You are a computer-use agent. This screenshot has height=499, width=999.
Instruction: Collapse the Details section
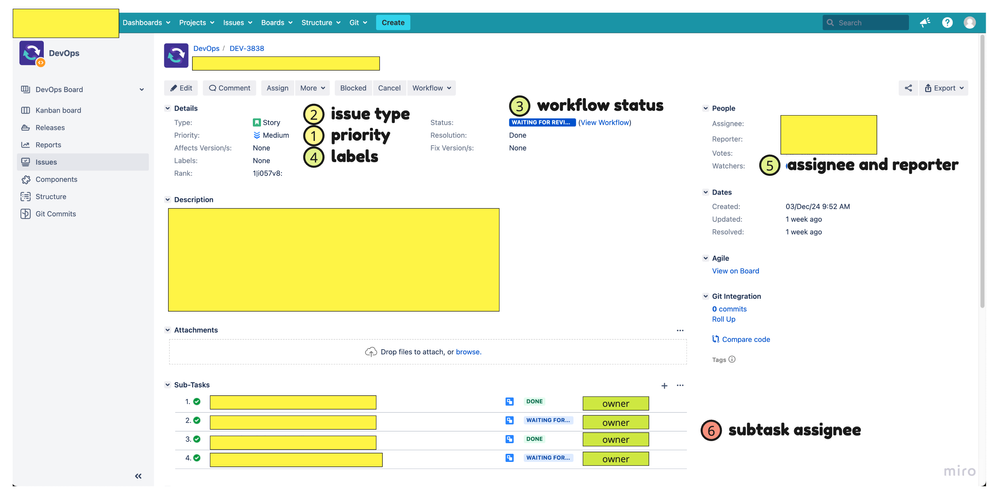[168, 108]
